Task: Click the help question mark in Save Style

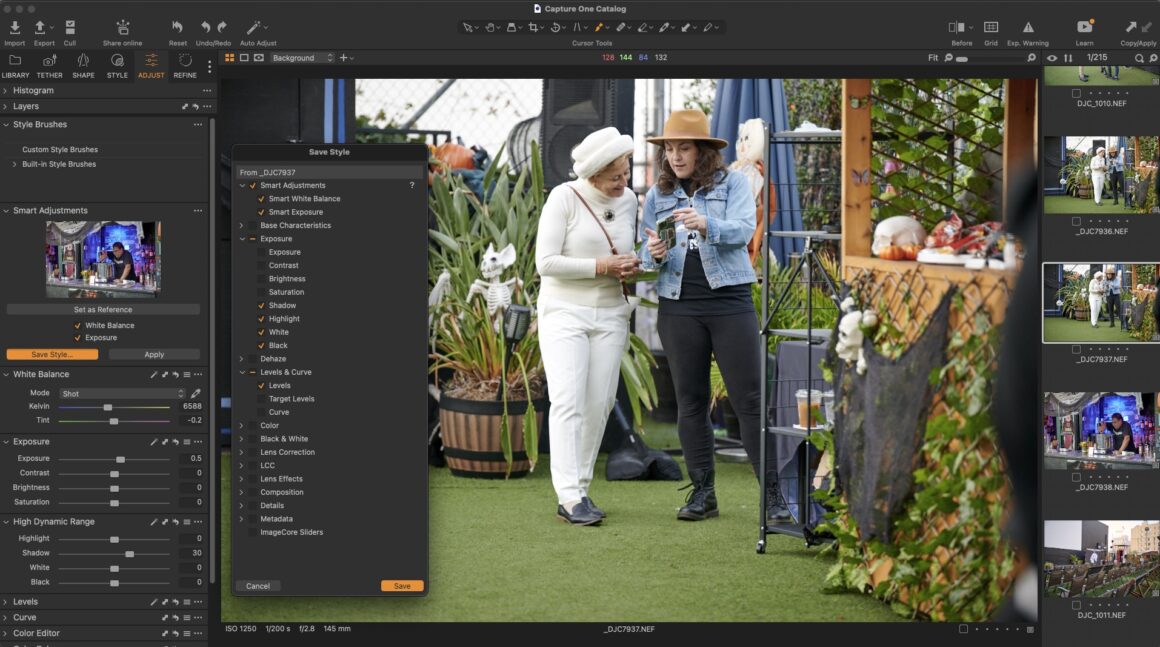Action: coord(412,186)
